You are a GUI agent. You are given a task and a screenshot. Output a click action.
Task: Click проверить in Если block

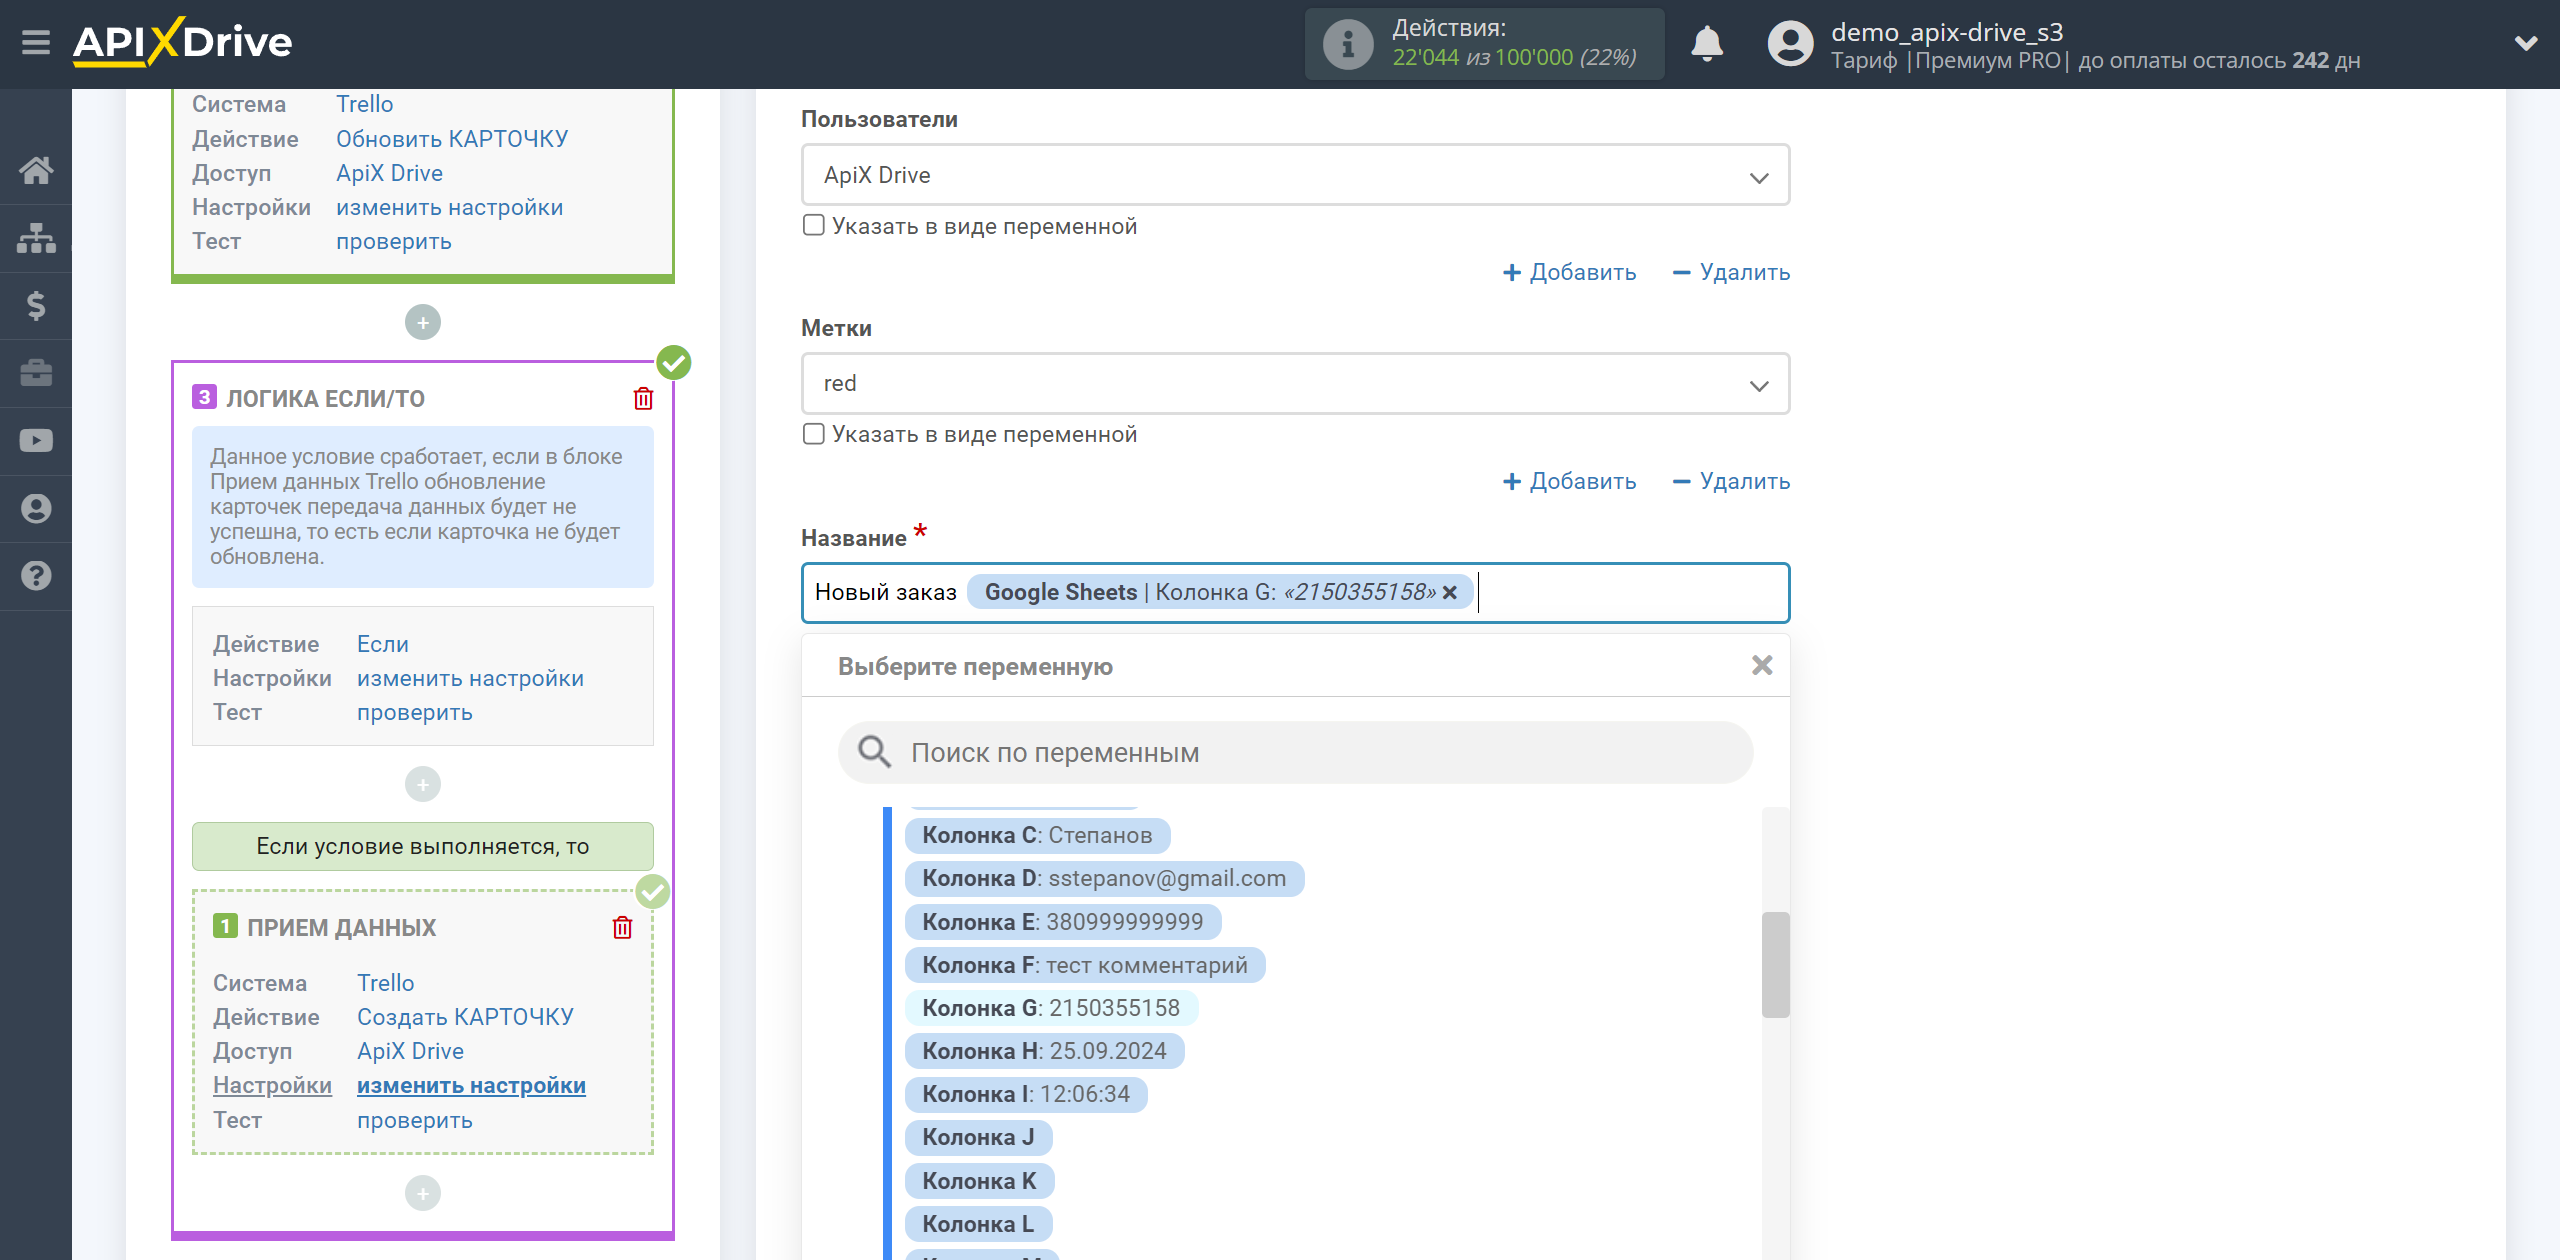click(x=415, y=712)
